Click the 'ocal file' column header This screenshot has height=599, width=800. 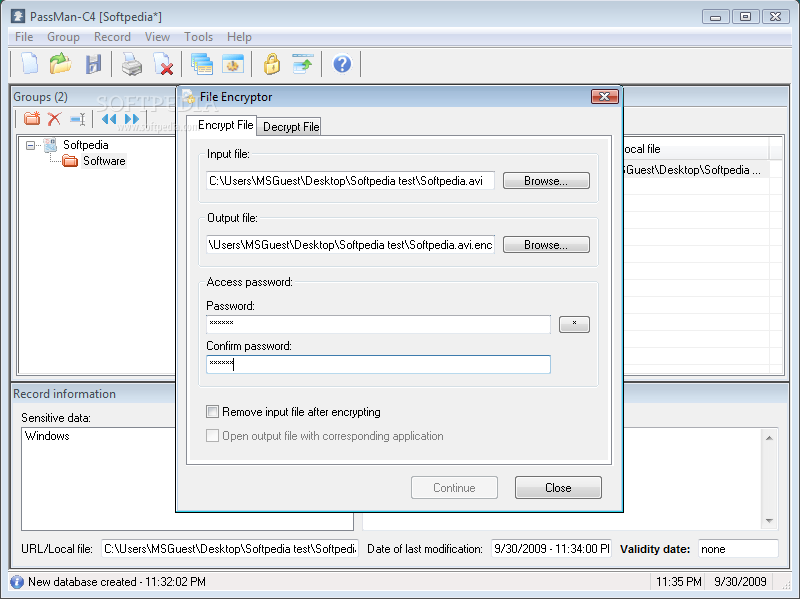tap(696, 149)
